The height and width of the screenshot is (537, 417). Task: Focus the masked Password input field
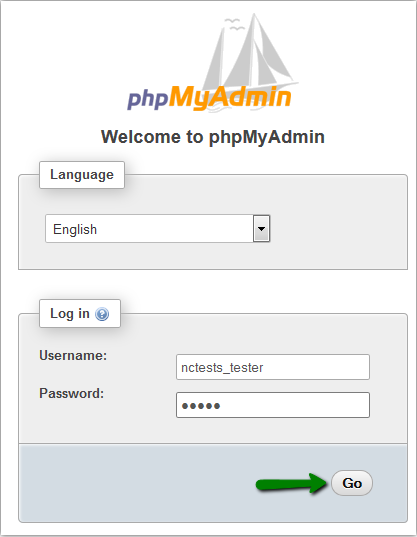(273, 405)
